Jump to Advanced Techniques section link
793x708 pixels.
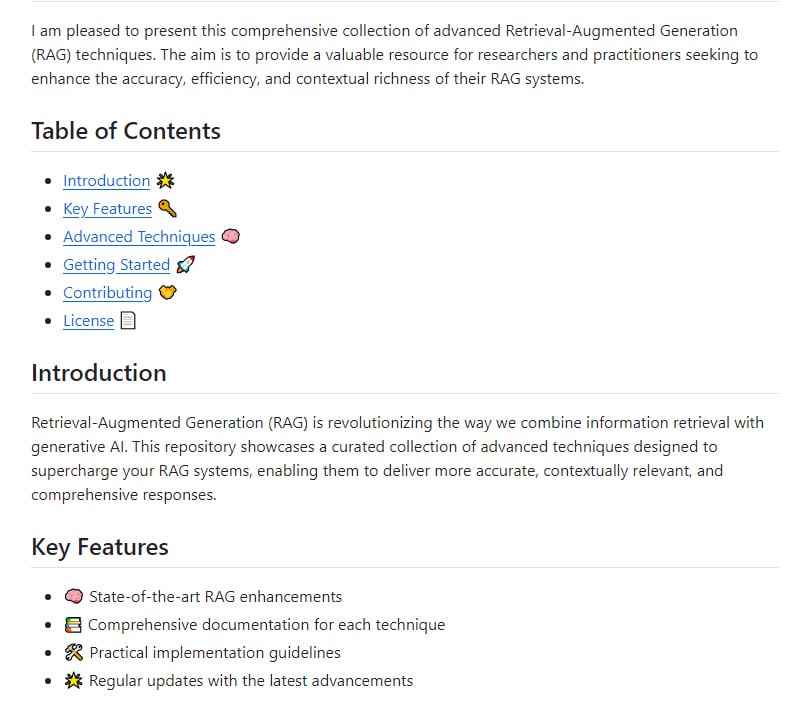tap(139, 237)
